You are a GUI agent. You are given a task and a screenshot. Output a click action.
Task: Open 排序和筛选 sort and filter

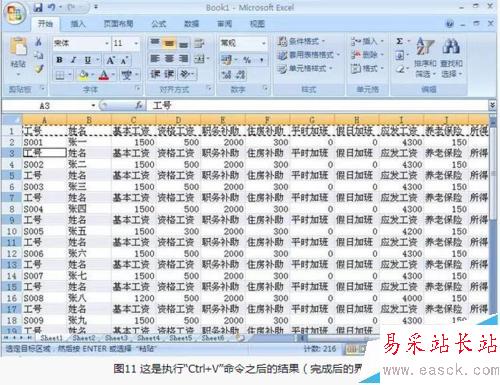point(425,58)
